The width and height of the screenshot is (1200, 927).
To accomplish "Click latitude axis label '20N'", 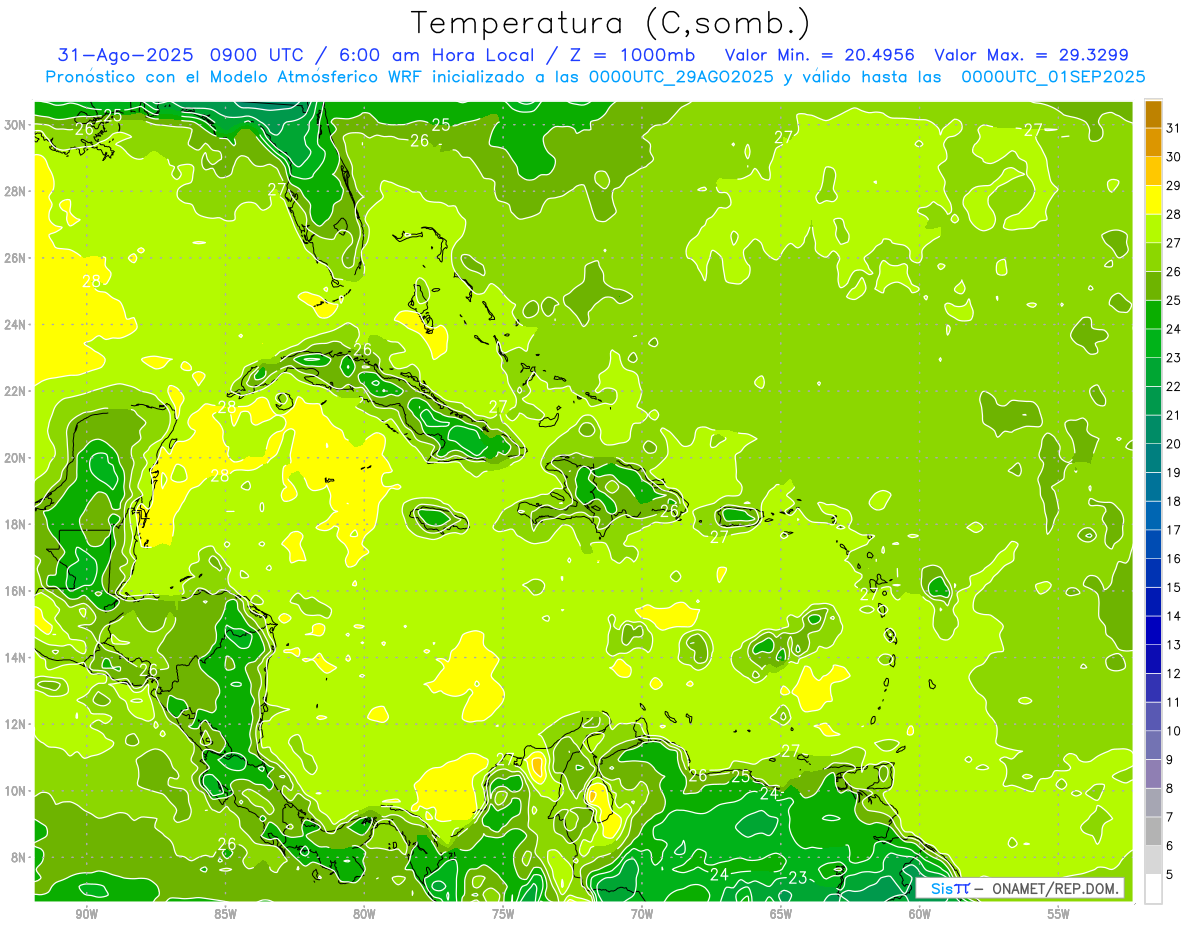I will pyautogui.click(x=15, y=458).
